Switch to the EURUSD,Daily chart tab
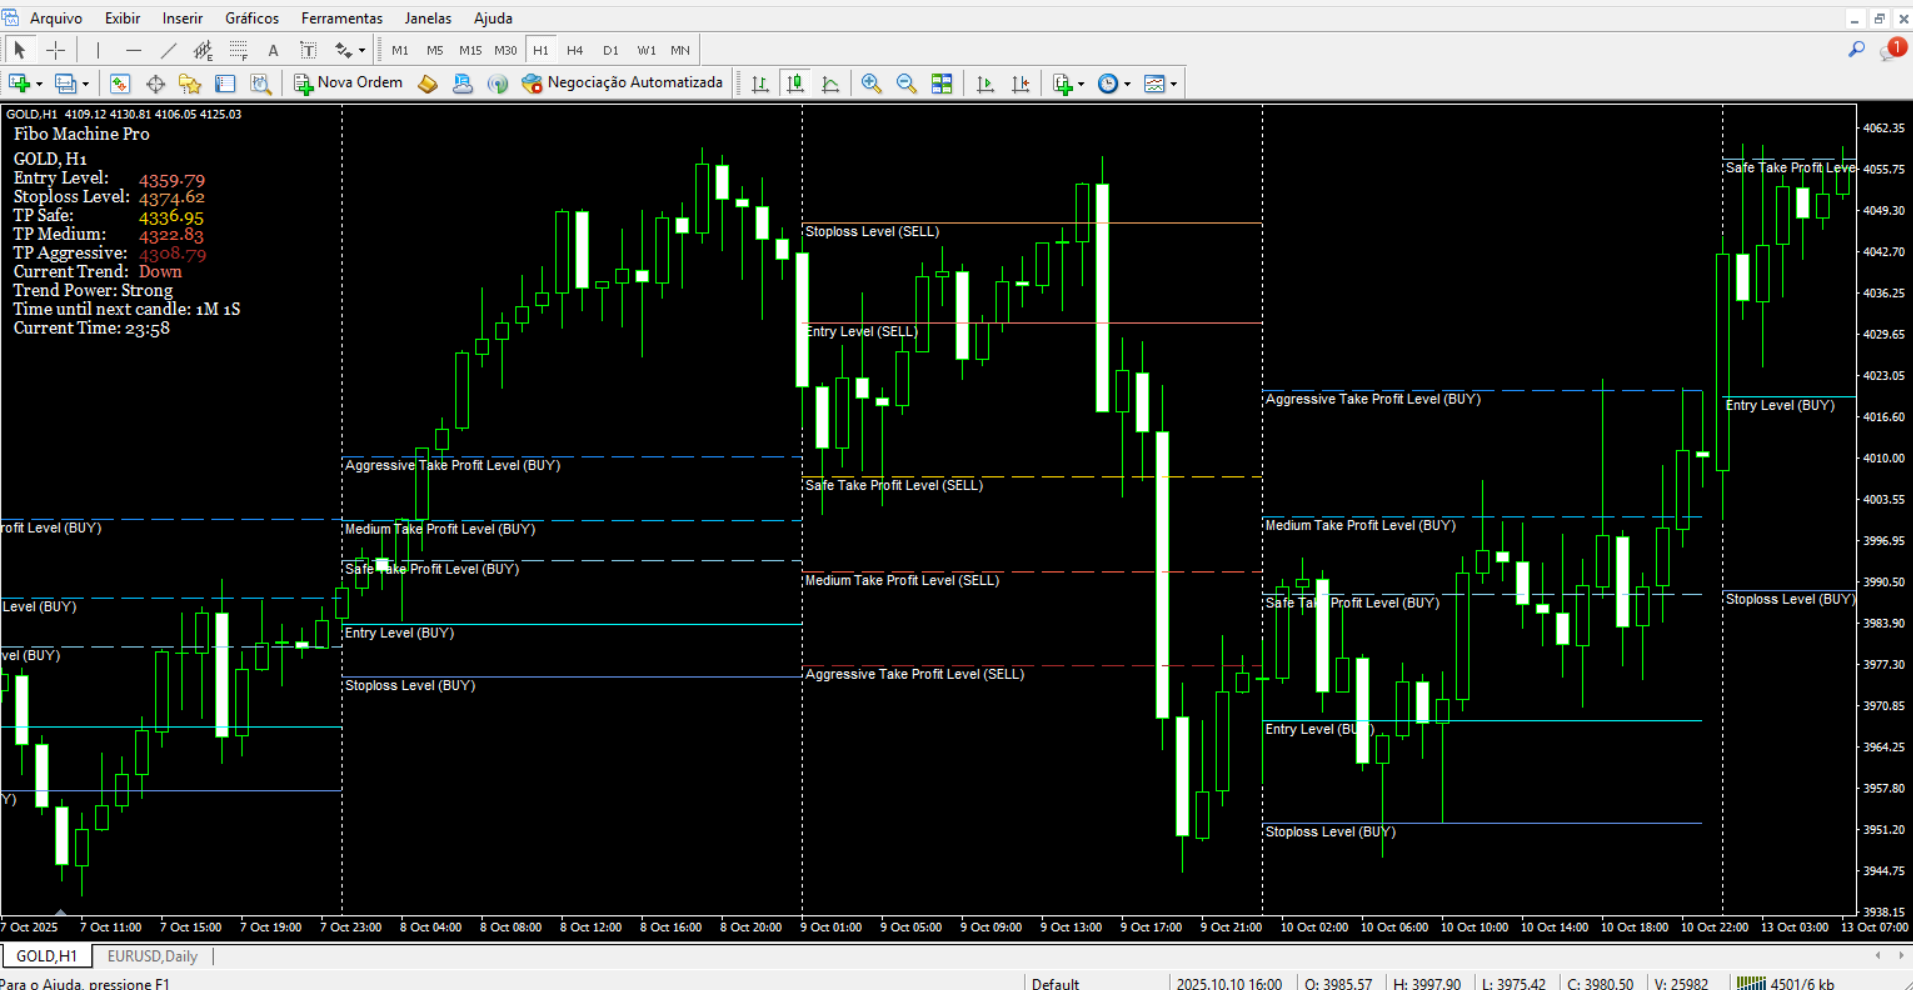1913x990 pixels. pos(152,956)
